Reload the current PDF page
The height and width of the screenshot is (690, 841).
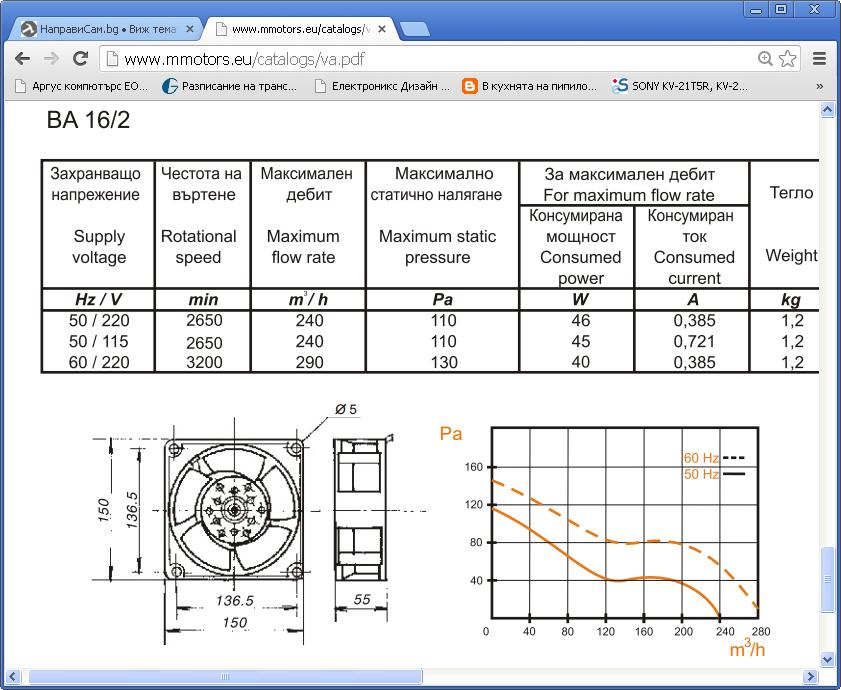(81, 59)
